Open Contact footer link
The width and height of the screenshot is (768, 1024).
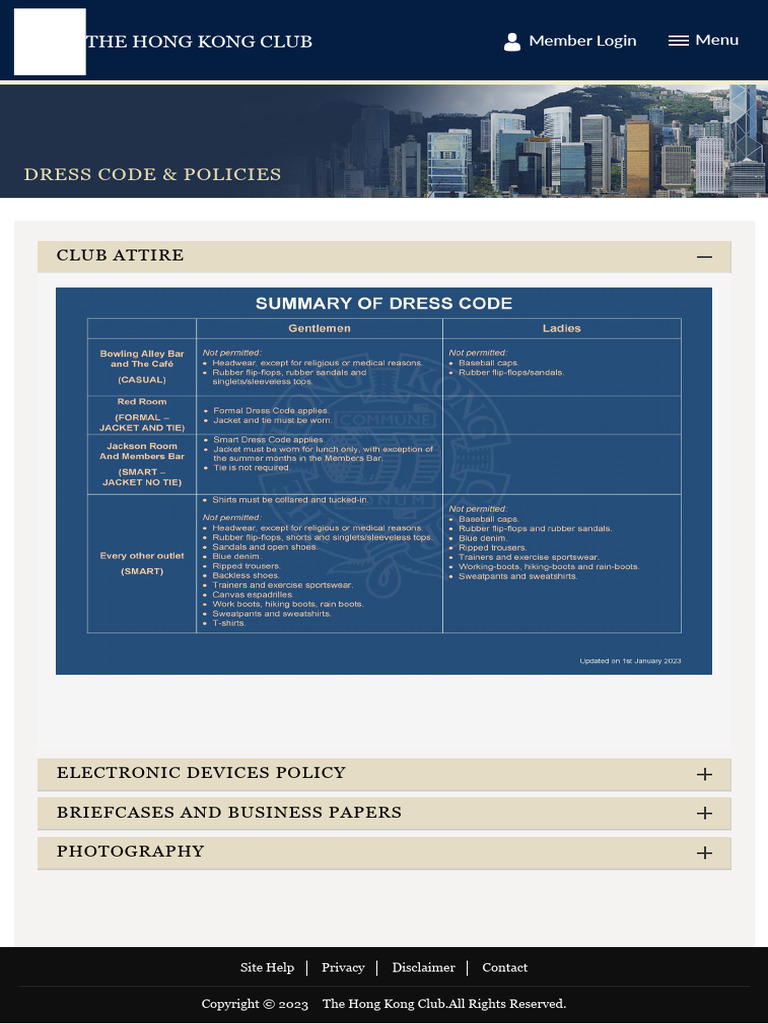click(x=505, y=967)
